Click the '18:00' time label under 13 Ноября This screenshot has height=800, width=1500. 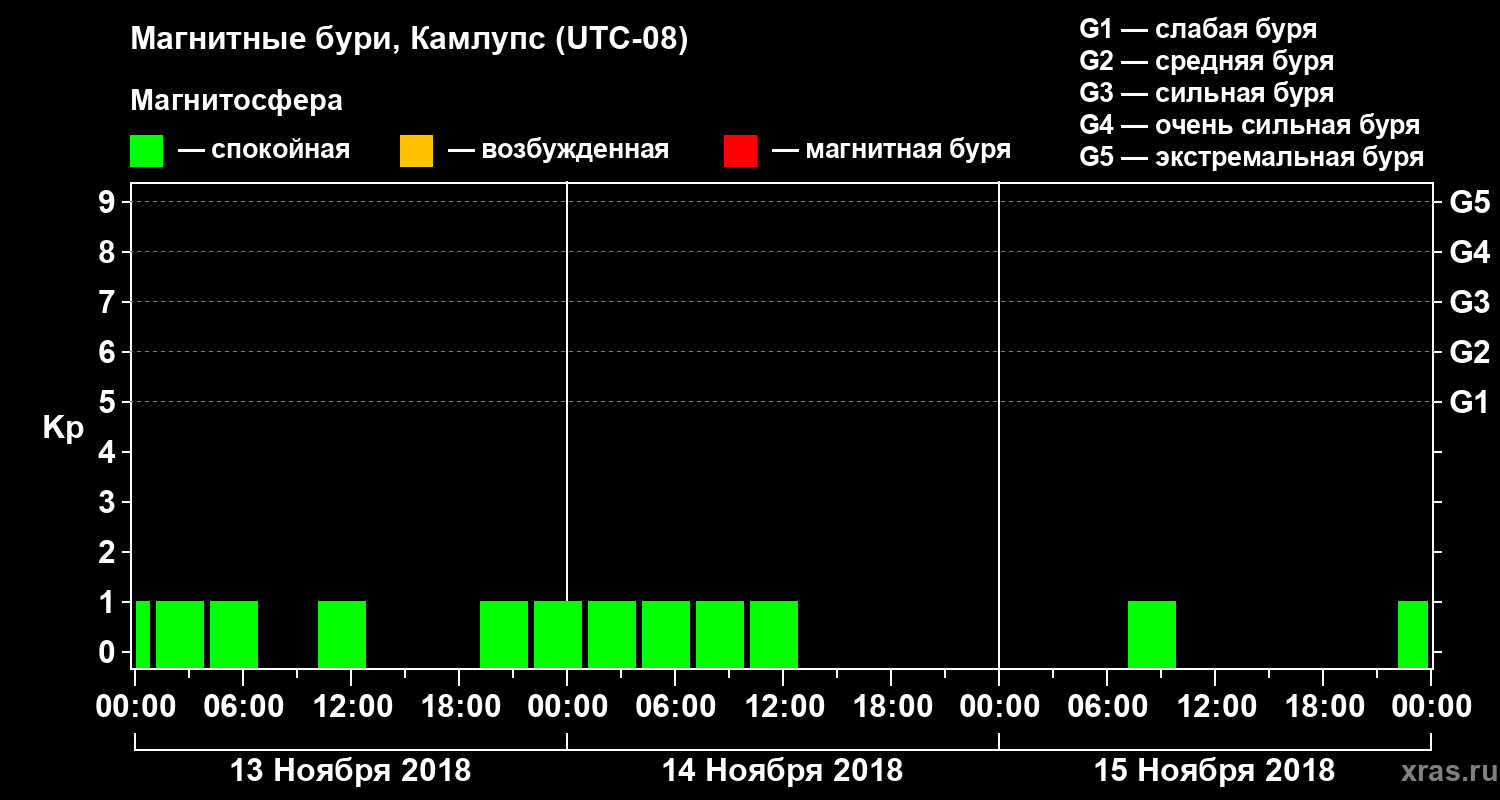pos(459,706)
